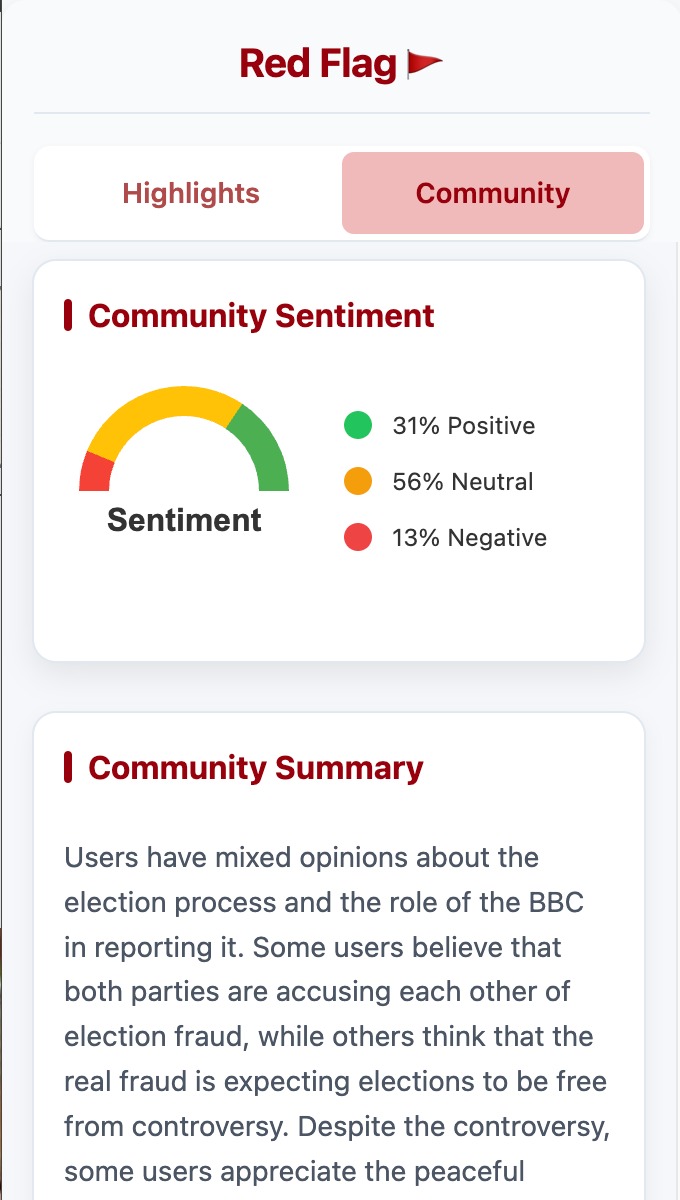Click the red Negative legend dot
The image size is (680, 1200).
pos(358,538)
